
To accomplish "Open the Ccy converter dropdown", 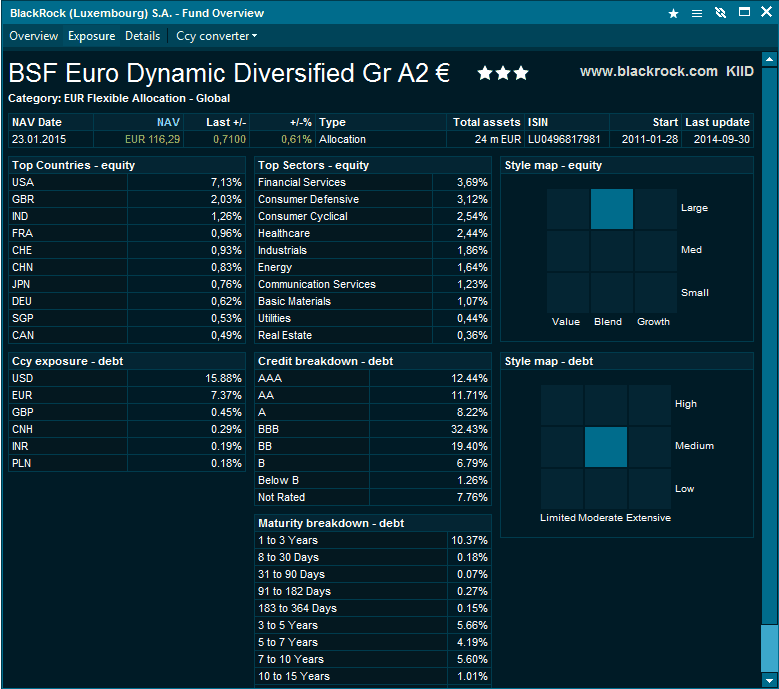I will click(217, 36).
